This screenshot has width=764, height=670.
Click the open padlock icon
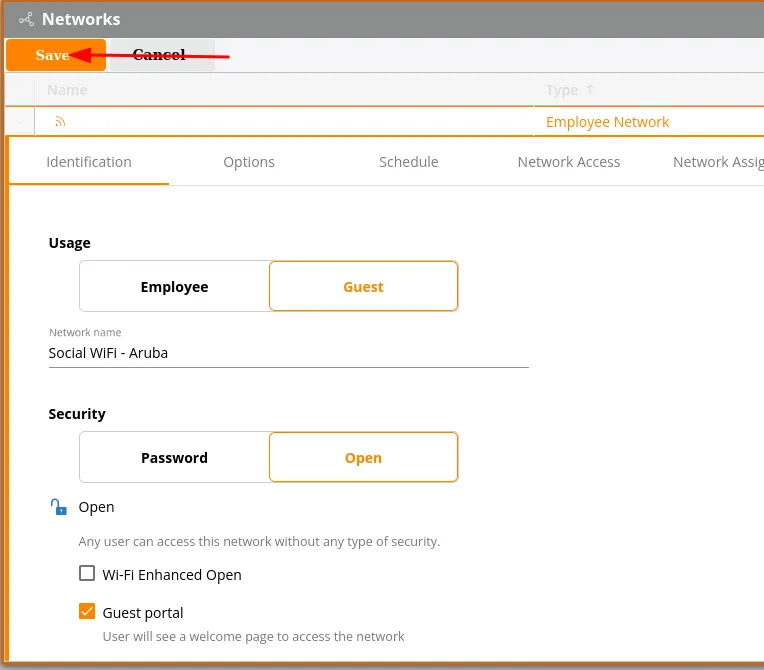click(x=59, y=507)
